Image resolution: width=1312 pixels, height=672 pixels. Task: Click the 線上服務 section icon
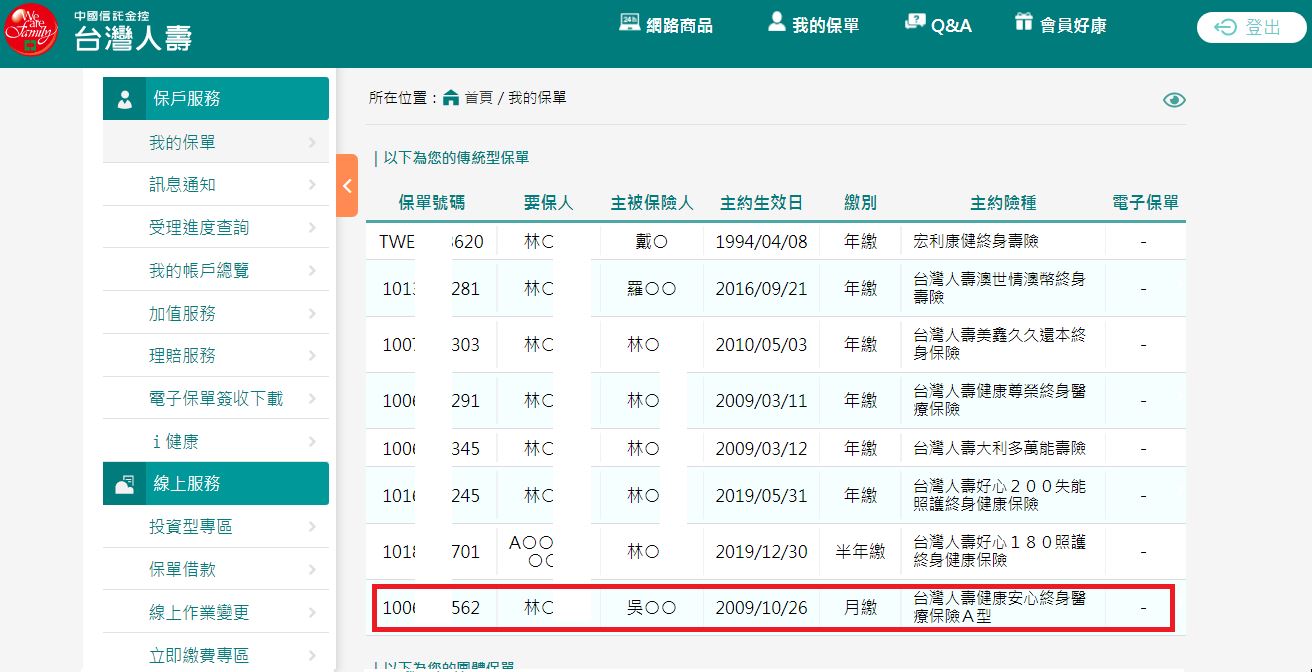pyautogui.click(x=125, y=484)
